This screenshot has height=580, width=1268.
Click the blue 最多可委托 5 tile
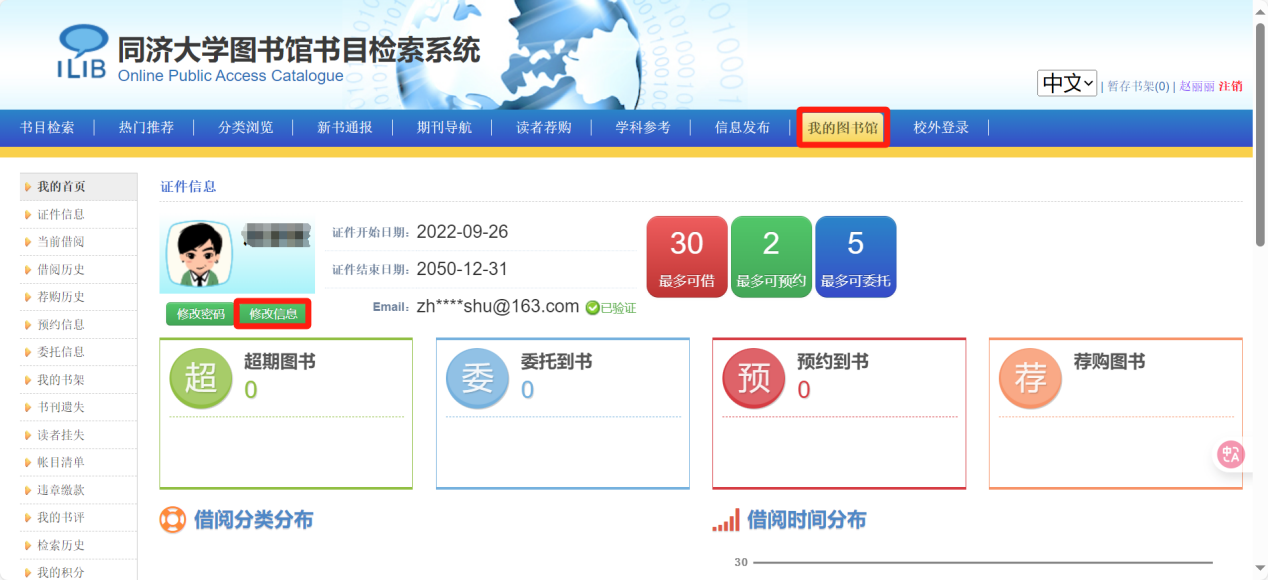pyautogui.click(x=855, y=256)
